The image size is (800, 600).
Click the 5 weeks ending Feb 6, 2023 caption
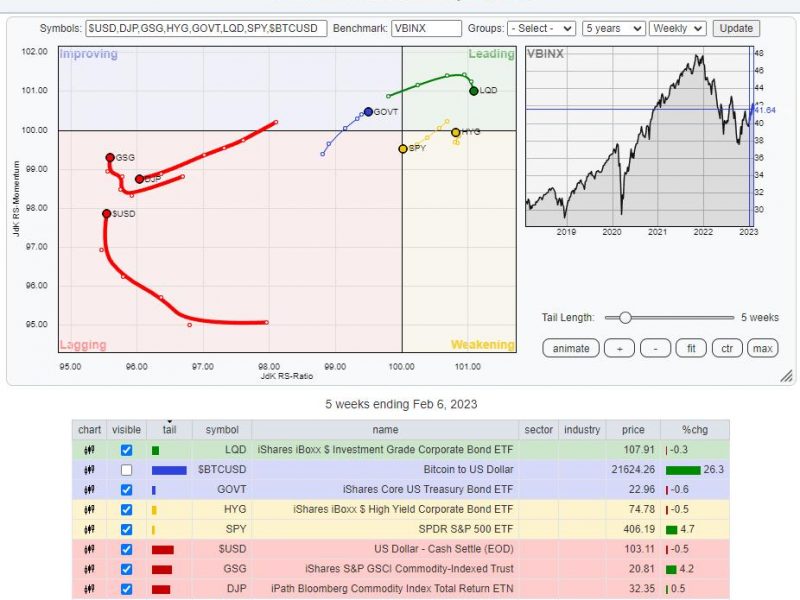401,404
